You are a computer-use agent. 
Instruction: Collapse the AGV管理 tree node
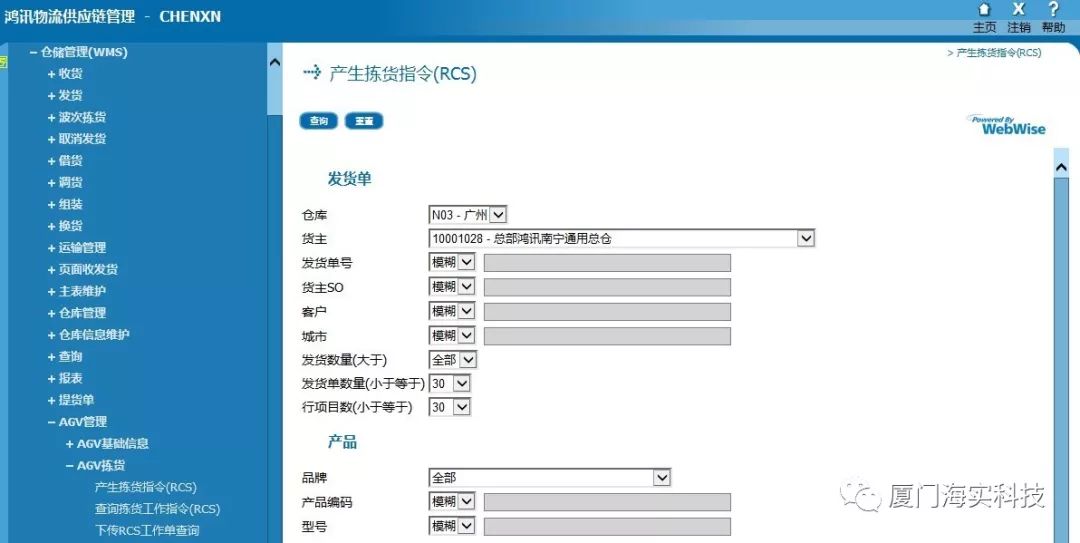[x=51, y=422]
